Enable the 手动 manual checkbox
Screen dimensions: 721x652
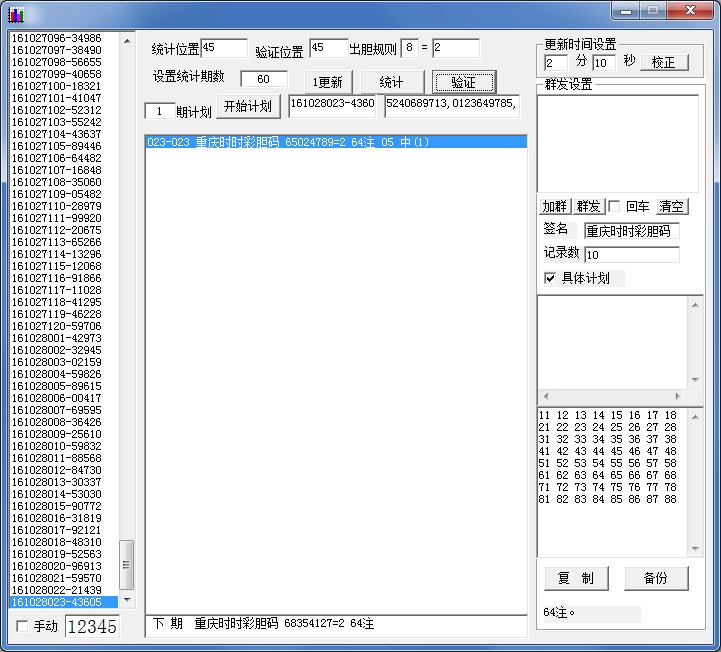(x=24, y=626)
